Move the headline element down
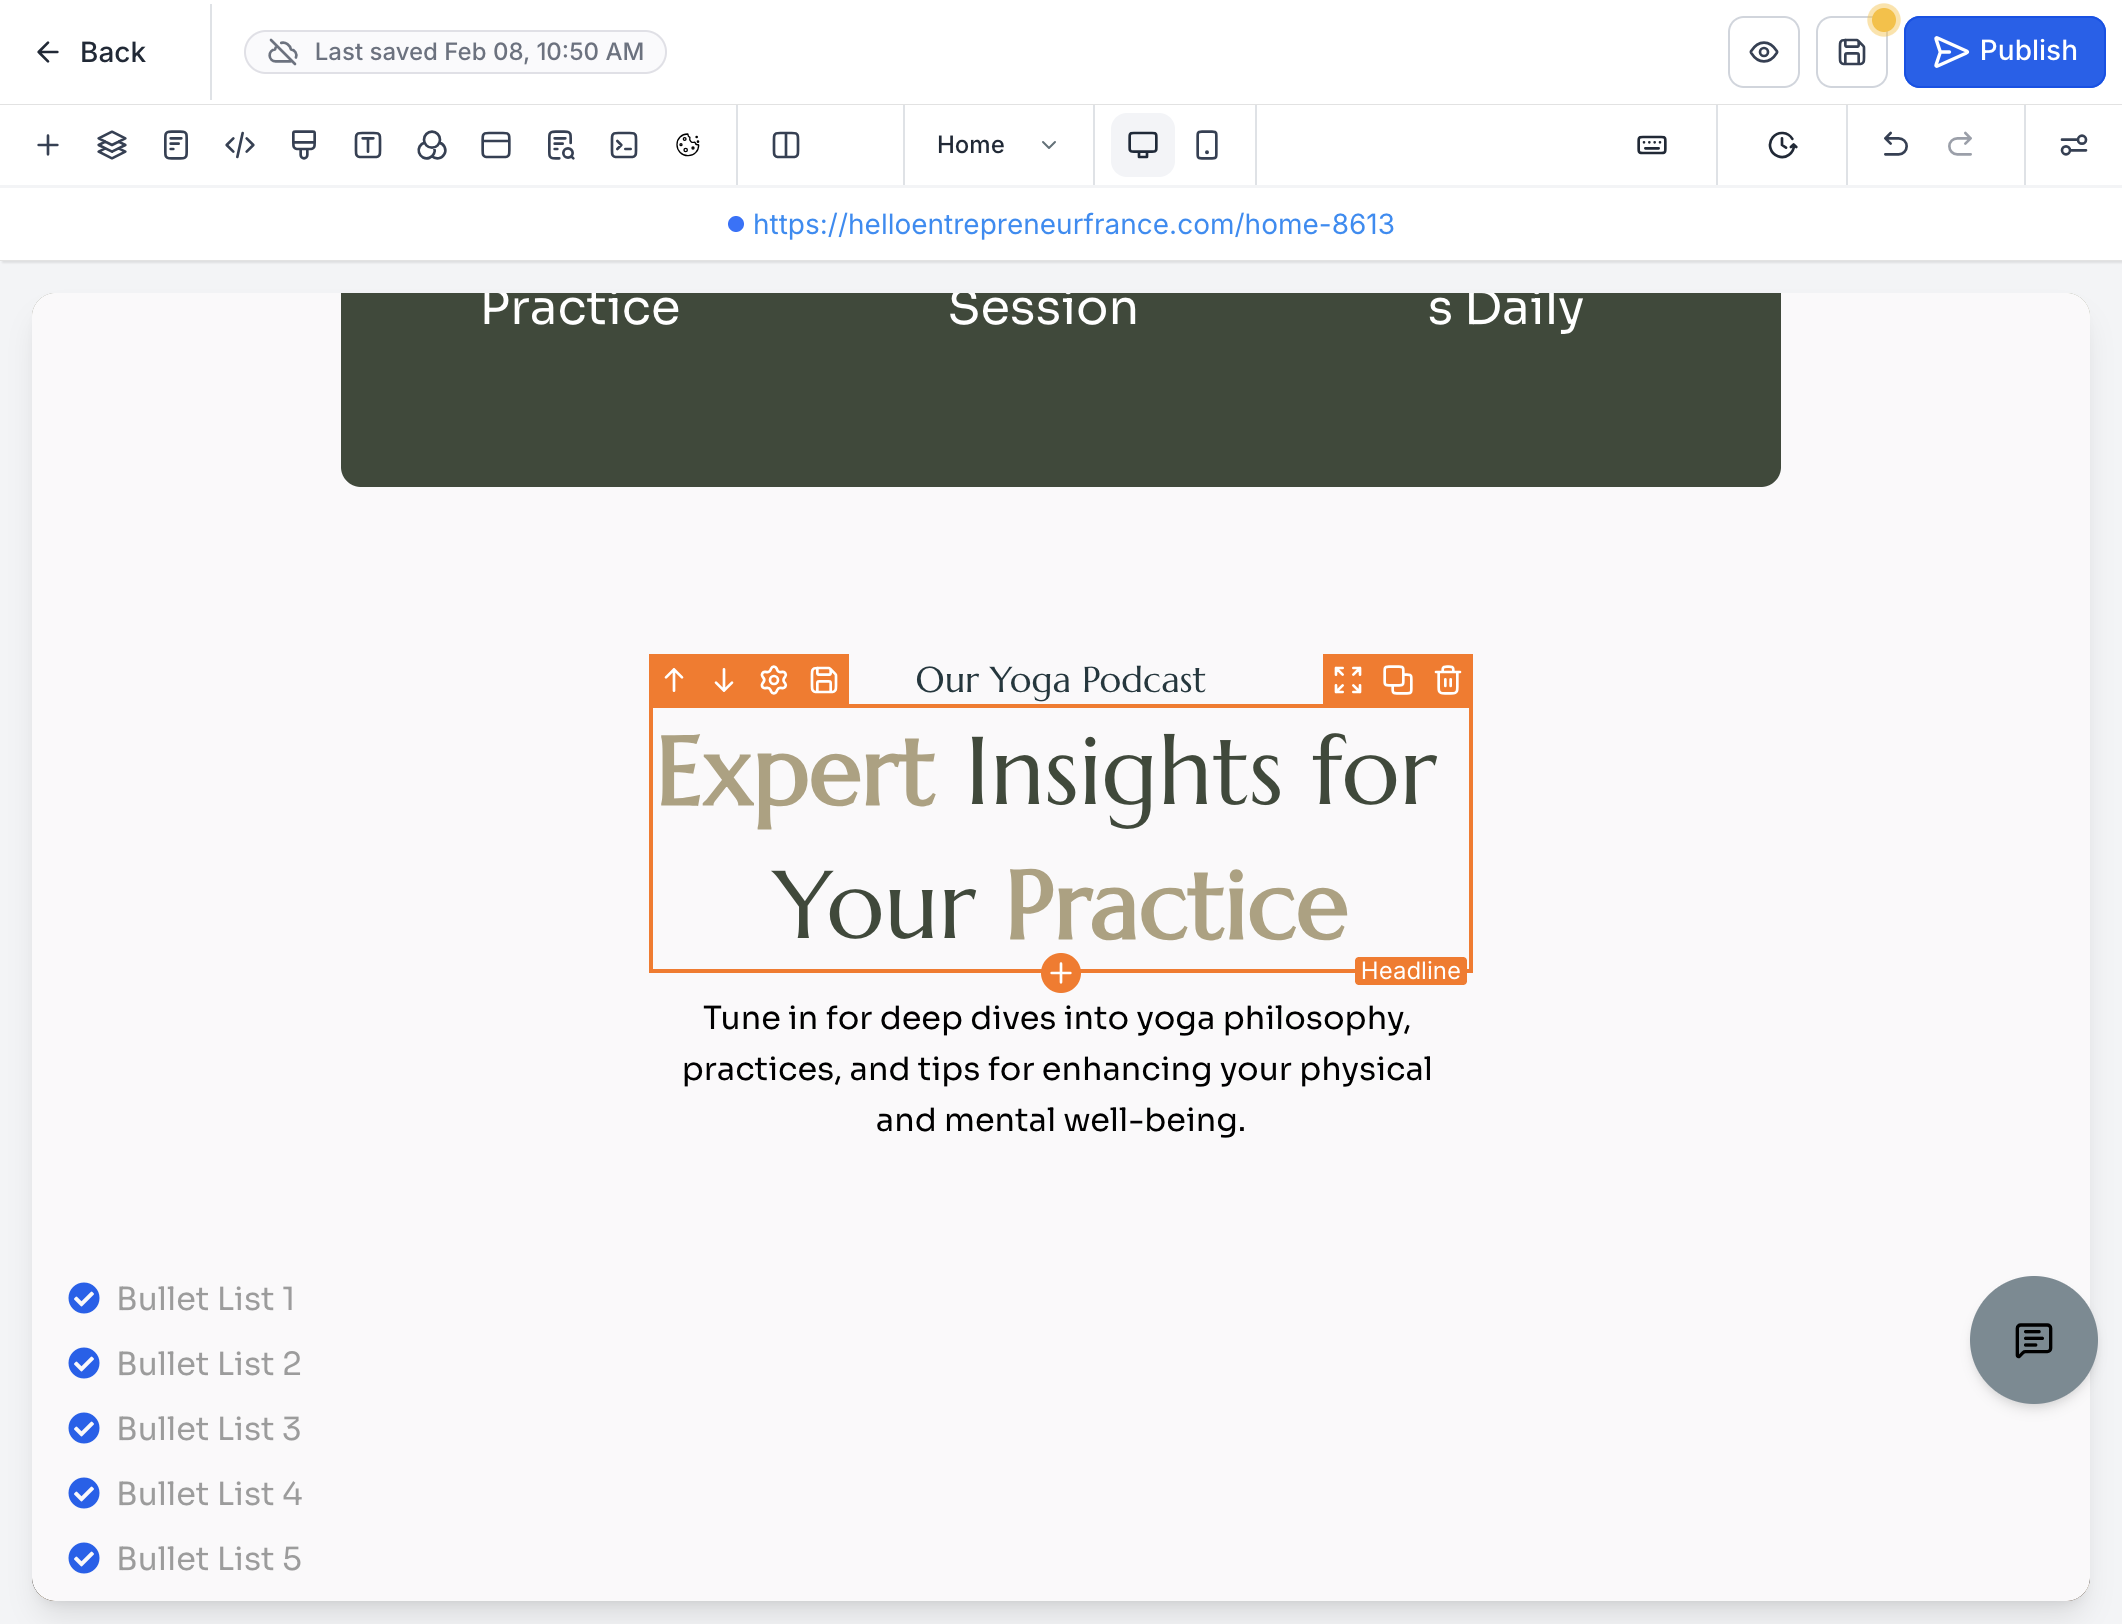The height and width of the screenshot is (1624, 2122). [x=724, y=680]
